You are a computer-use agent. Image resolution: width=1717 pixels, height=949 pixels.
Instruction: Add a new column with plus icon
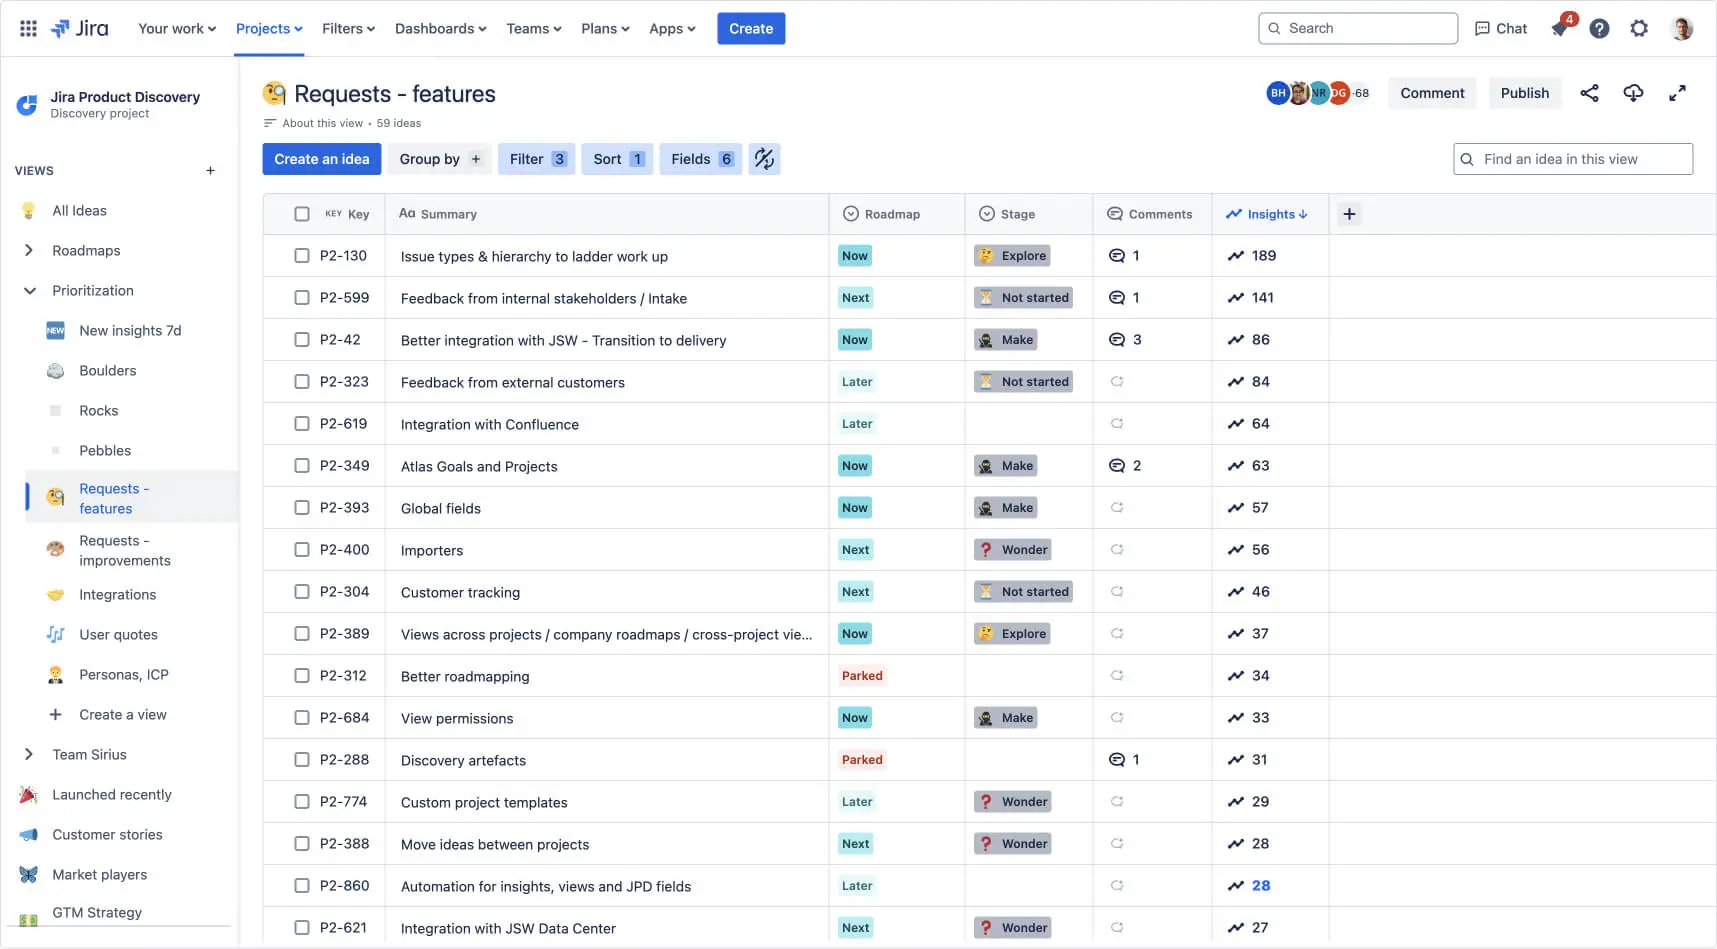1349,214
